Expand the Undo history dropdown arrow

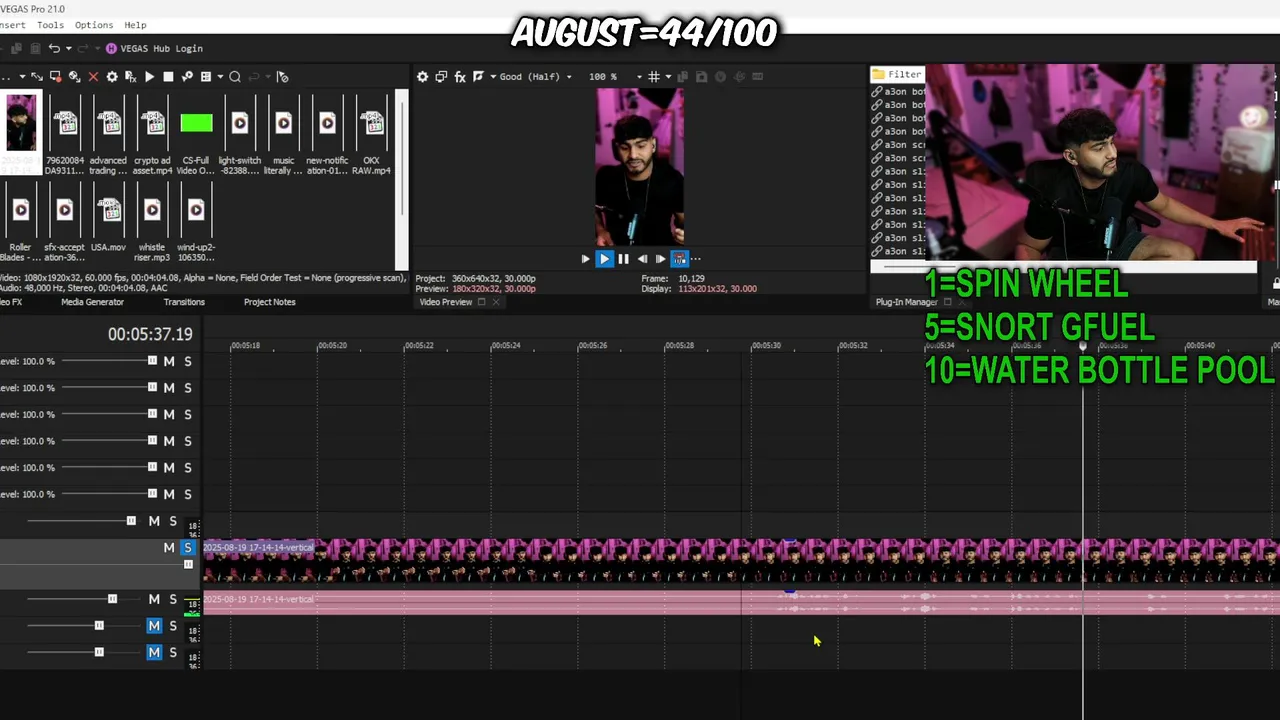68,48
